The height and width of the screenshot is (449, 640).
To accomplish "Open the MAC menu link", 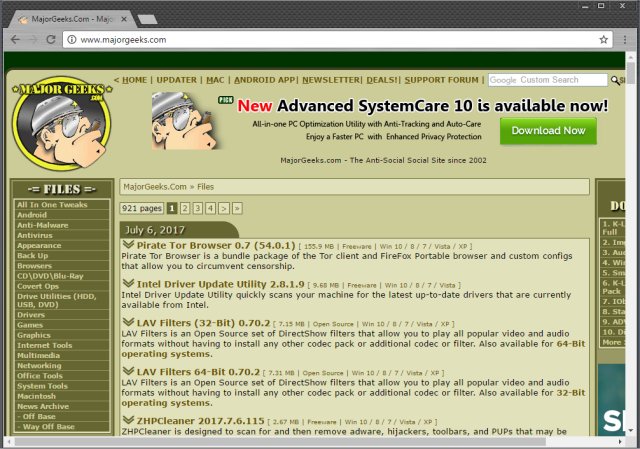I will click(x=215, y=80).
